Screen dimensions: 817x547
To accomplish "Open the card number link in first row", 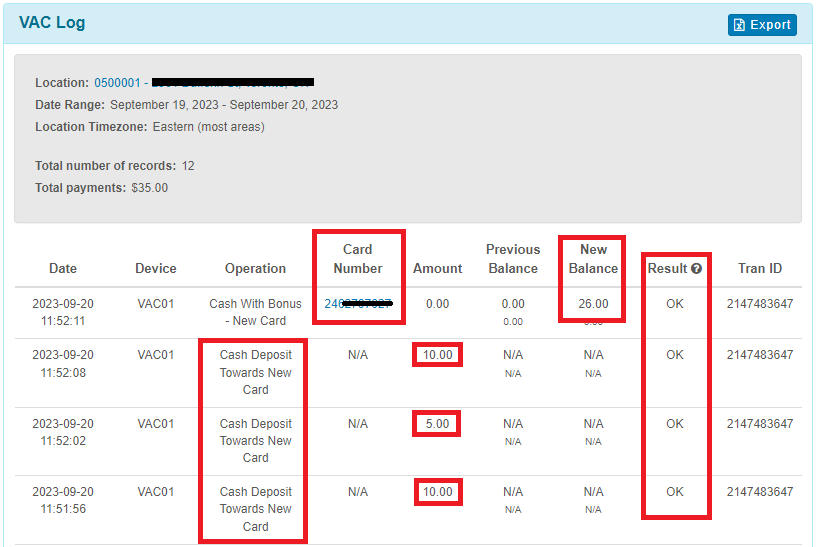I will click(x=357, y=303).
